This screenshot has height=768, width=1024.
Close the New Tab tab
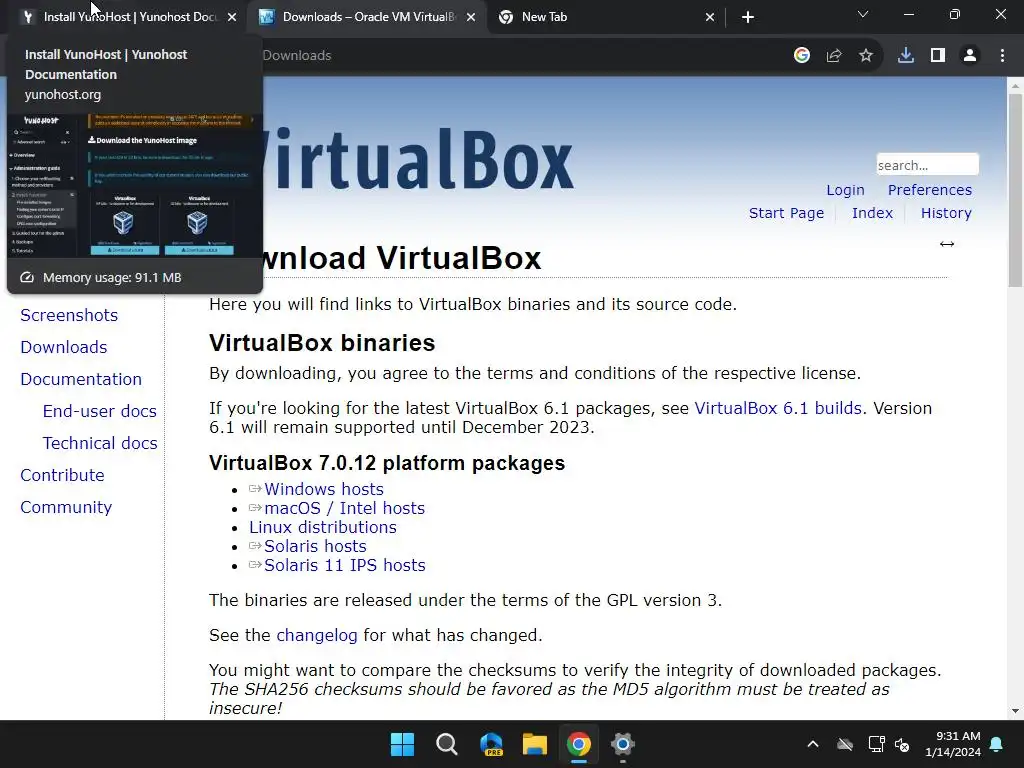[x=710, y=17]
